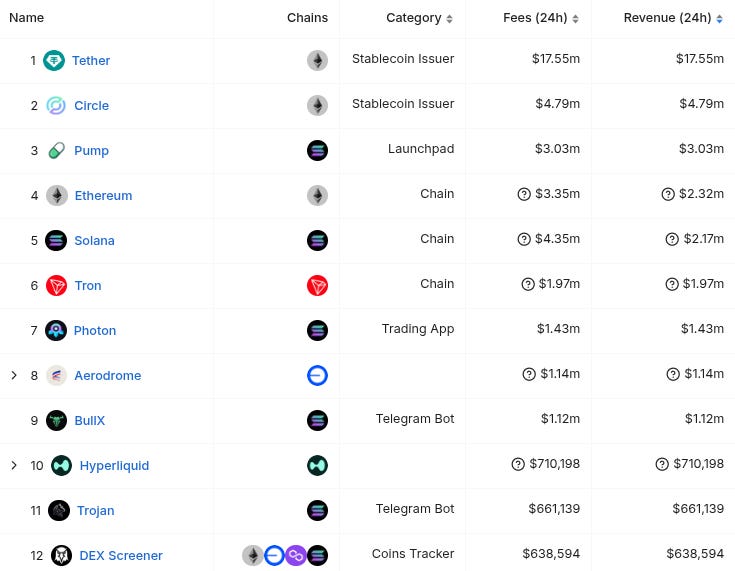Open the Hyperliquid protocol link
Screen dimensions: 735x571
[114, 466]
